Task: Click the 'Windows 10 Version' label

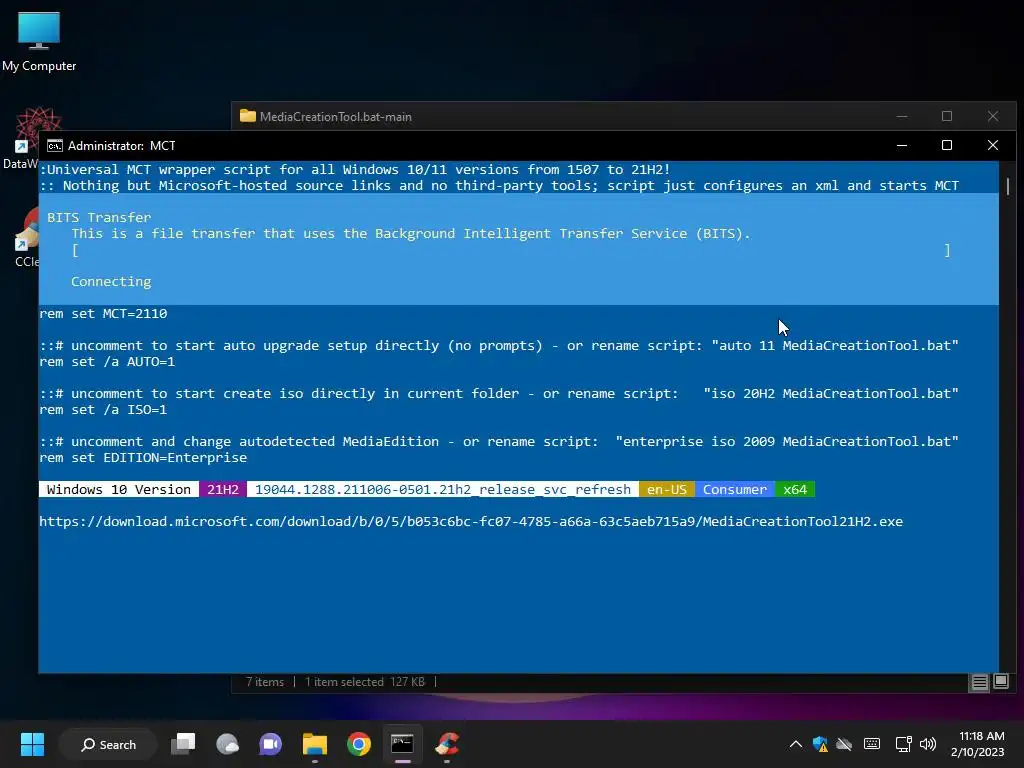Action: 119,489
